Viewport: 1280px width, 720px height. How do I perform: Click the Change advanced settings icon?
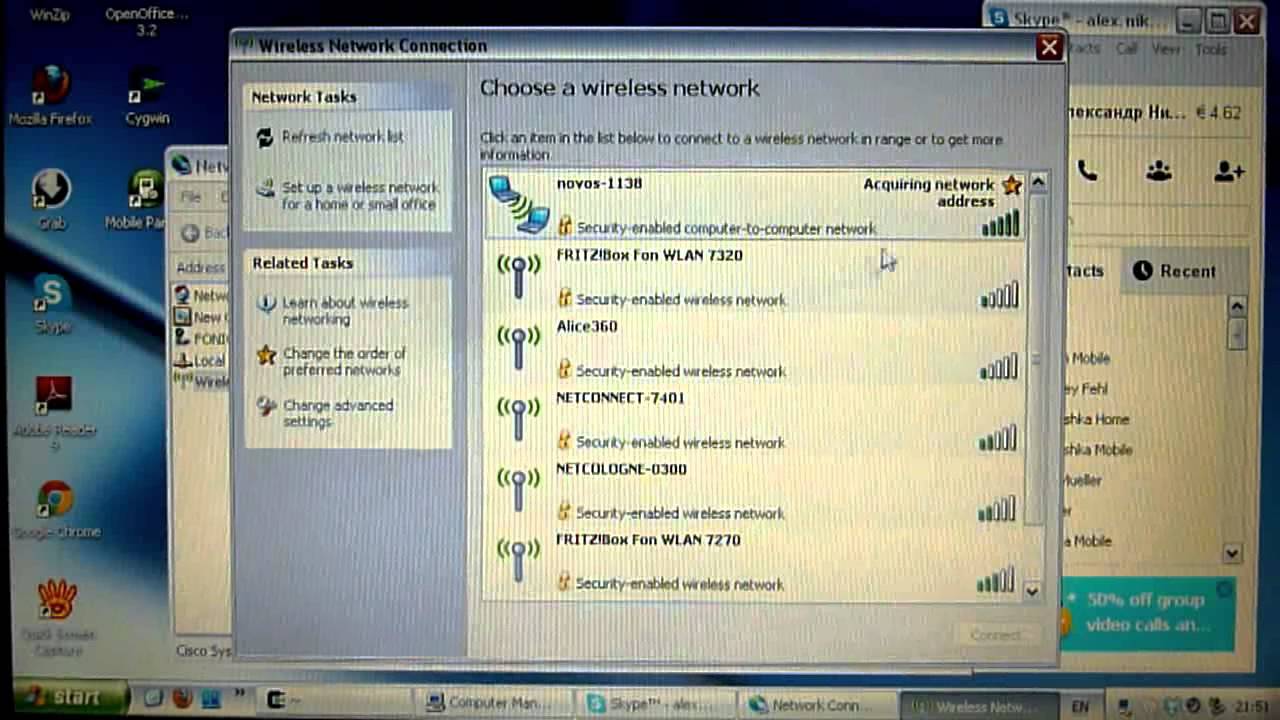[266, 406]
